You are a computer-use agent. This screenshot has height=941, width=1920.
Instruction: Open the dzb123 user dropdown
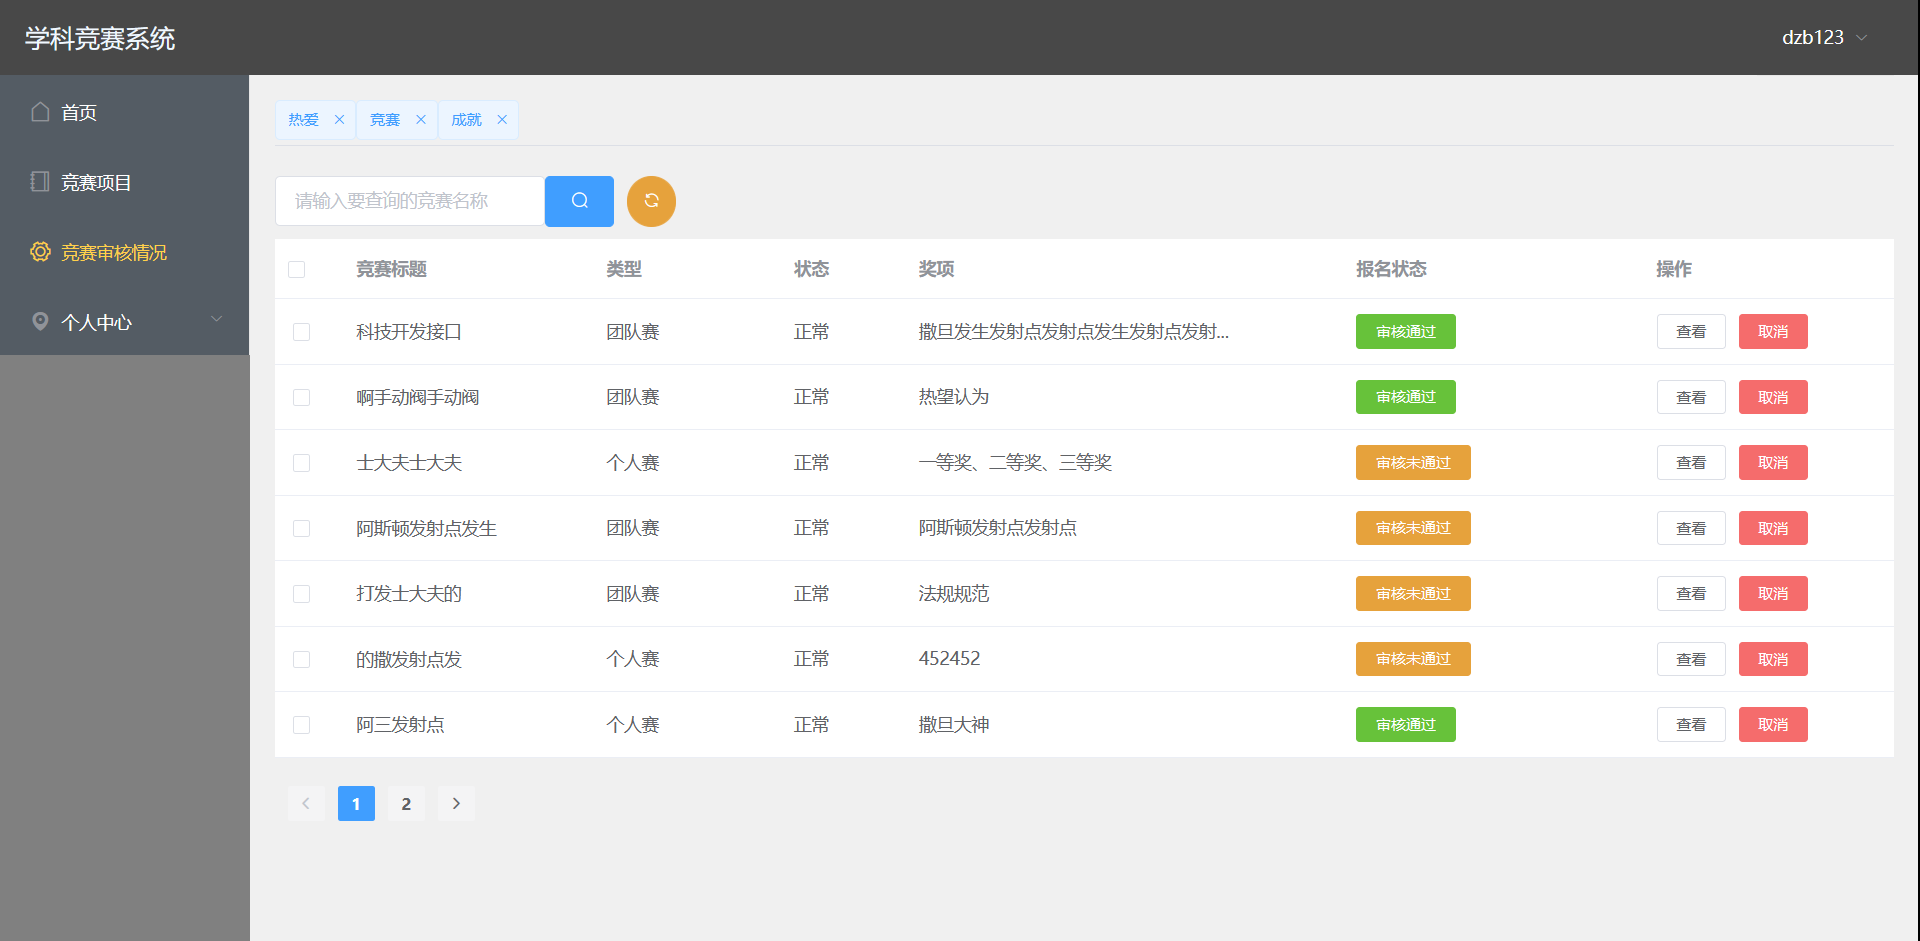pyautogui.click(x=1824, y=37)
